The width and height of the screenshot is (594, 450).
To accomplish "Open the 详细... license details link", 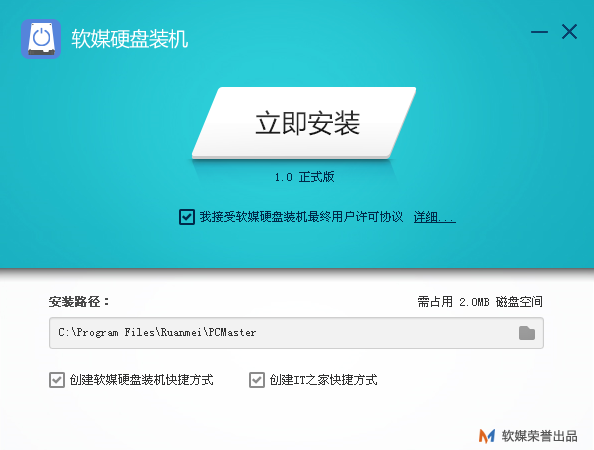I will click(x=435, y=217).
